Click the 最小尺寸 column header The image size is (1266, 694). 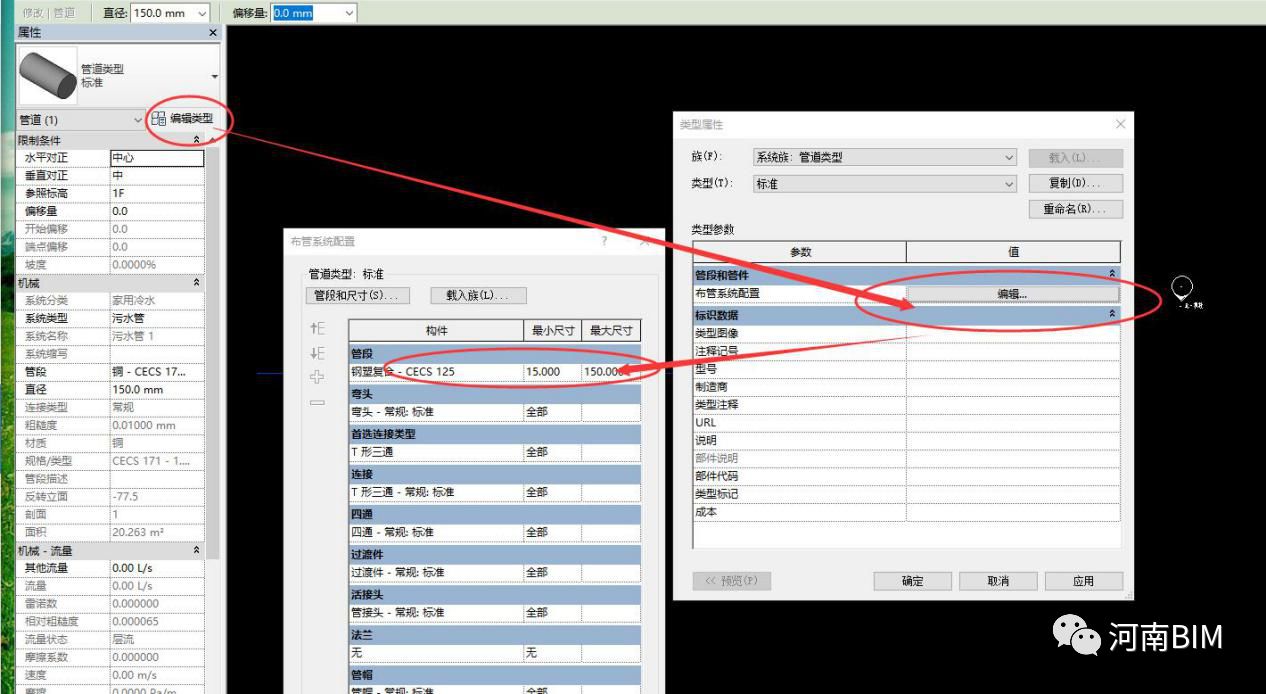552,330
